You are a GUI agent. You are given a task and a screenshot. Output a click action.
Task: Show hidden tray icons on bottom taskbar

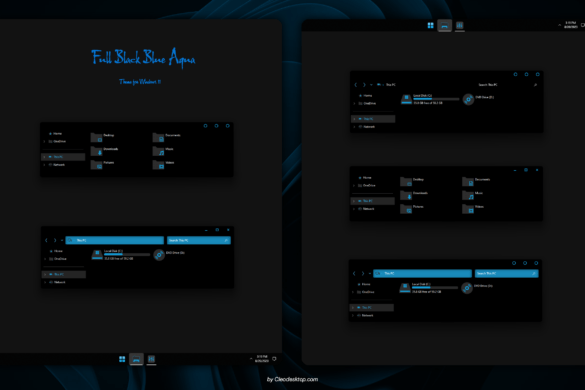point(251,359)
